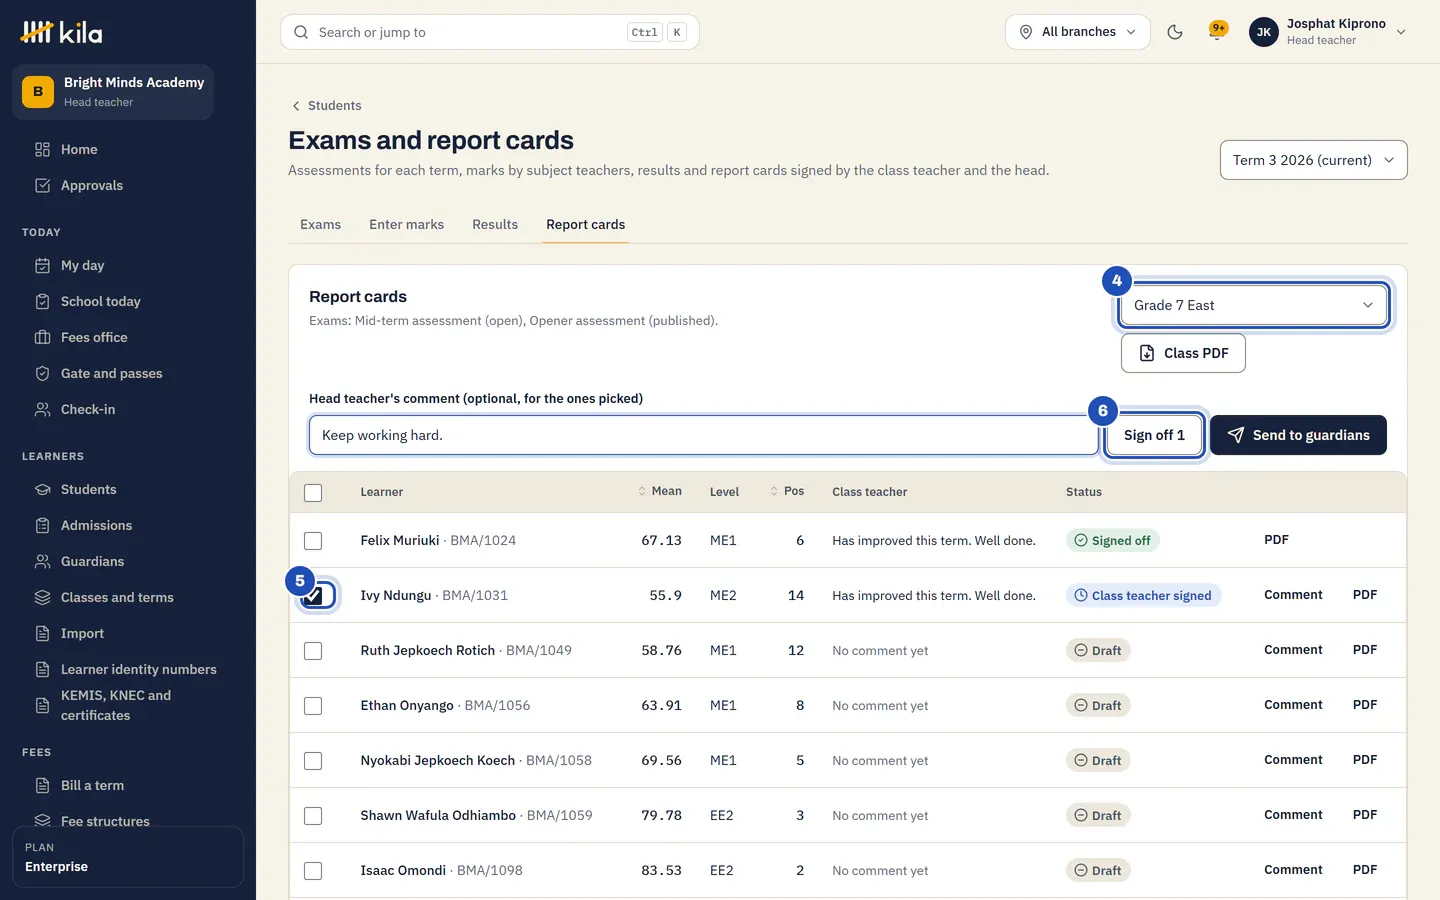This screenshot has width=1440, height=900.
Task: Switch to the Results tab
Action: 495,225
